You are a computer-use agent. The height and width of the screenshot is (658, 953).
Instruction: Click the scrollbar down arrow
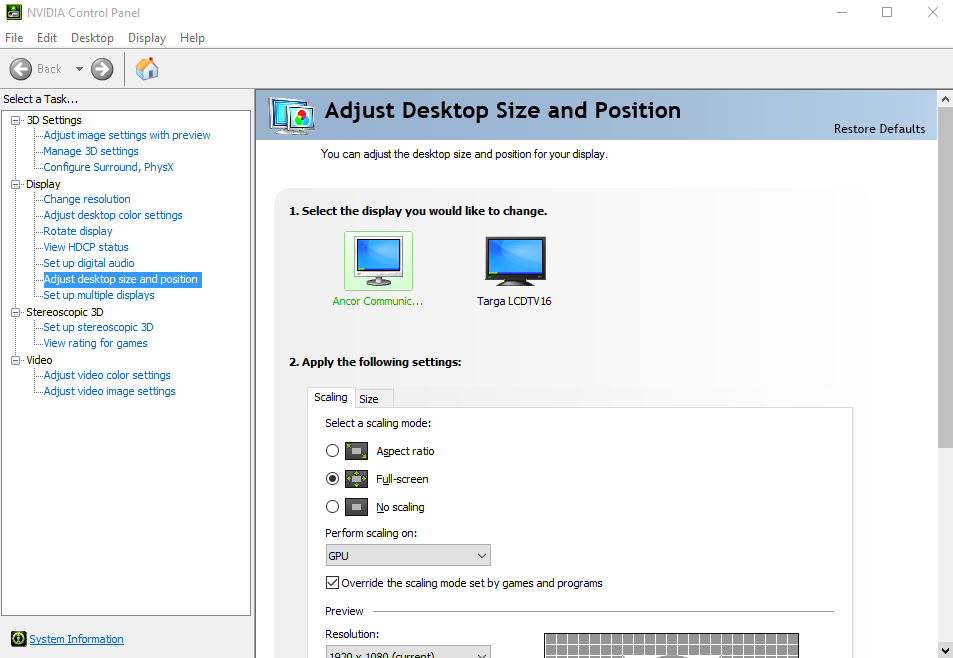[945, 651]
